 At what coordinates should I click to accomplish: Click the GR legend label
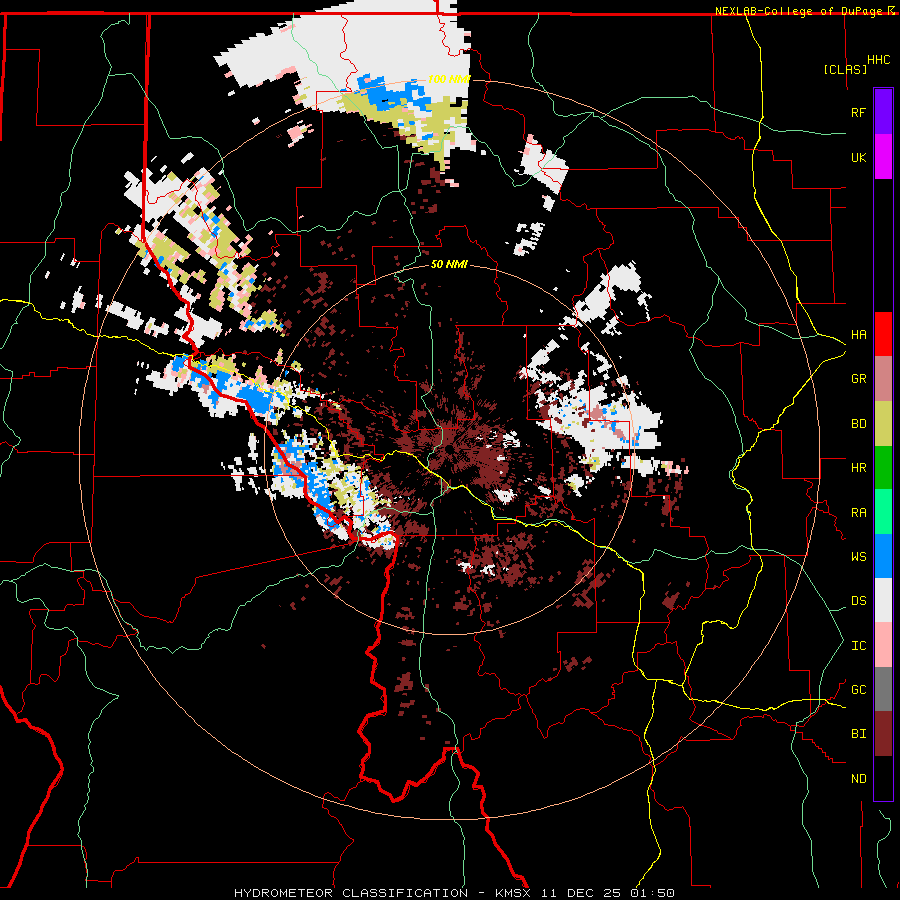[858, 379]
